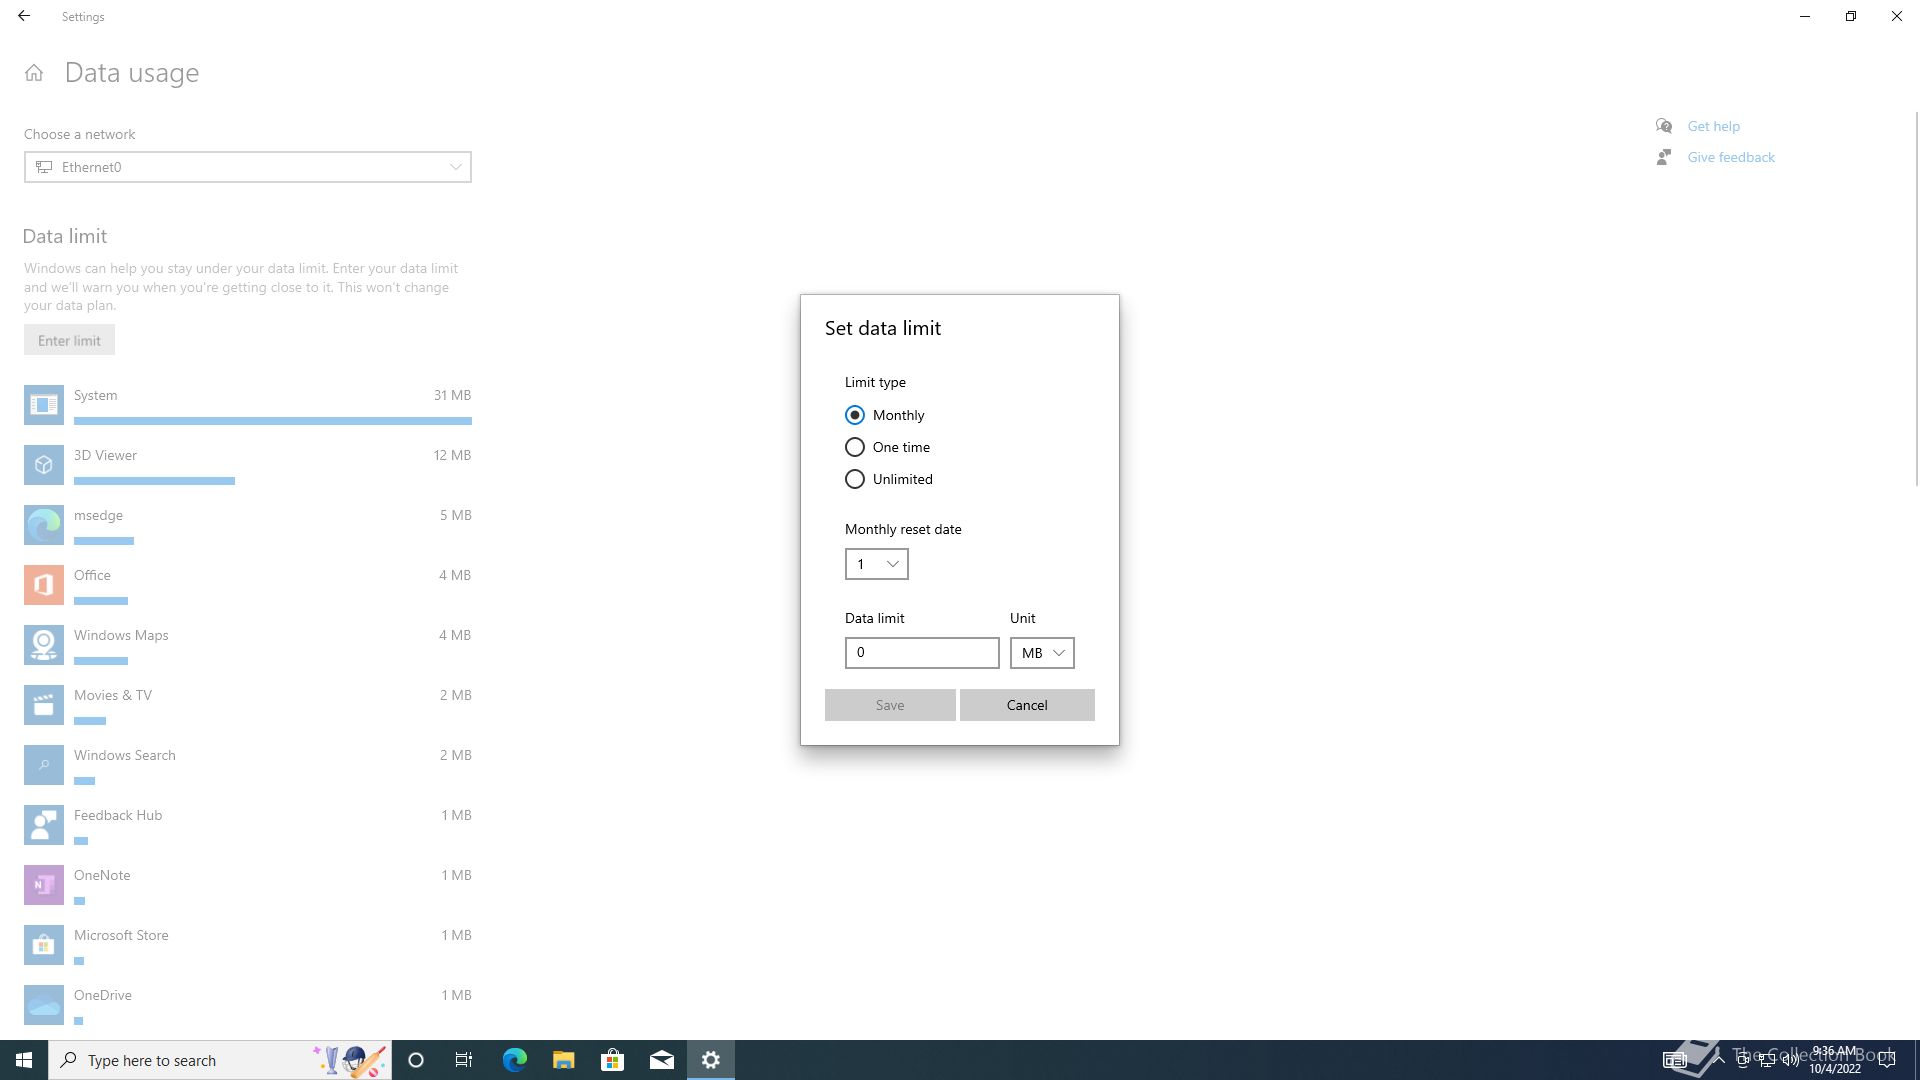Click the System usage progress bar
Viewport: 1920px width, 1080px height.
272,421
